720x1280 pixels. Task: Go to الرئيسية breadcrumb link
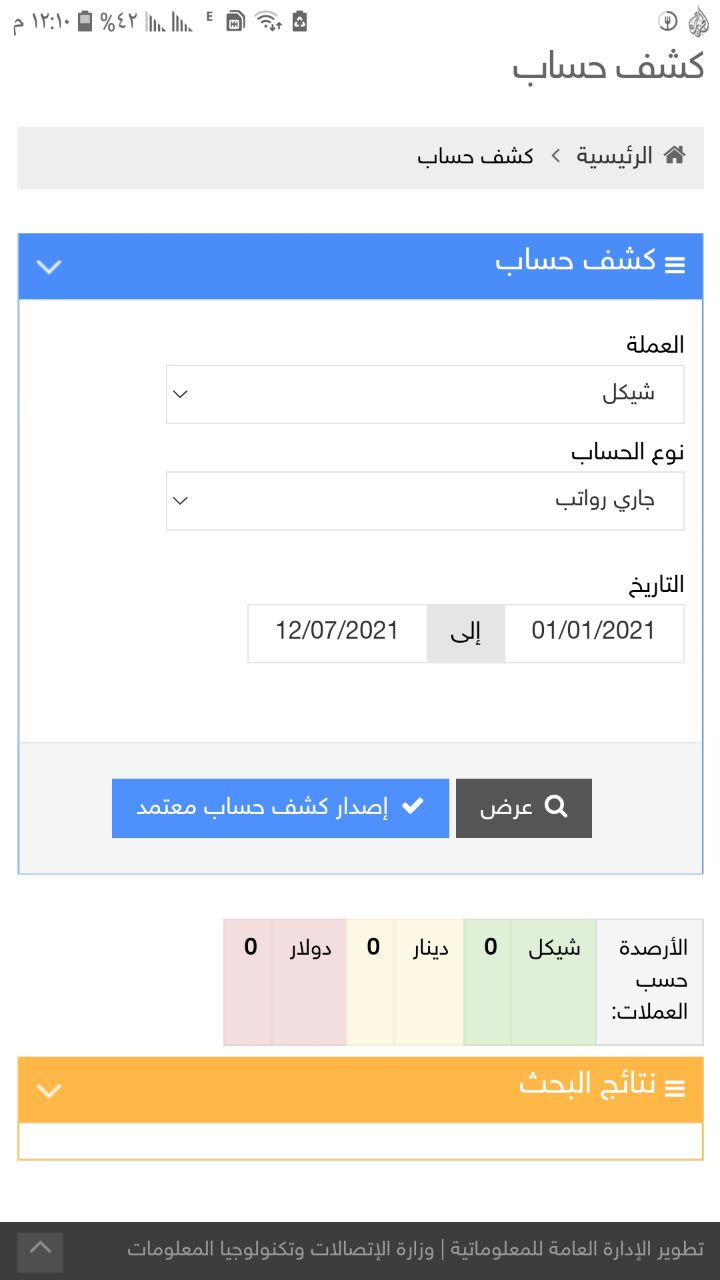[x=614, y=156]
